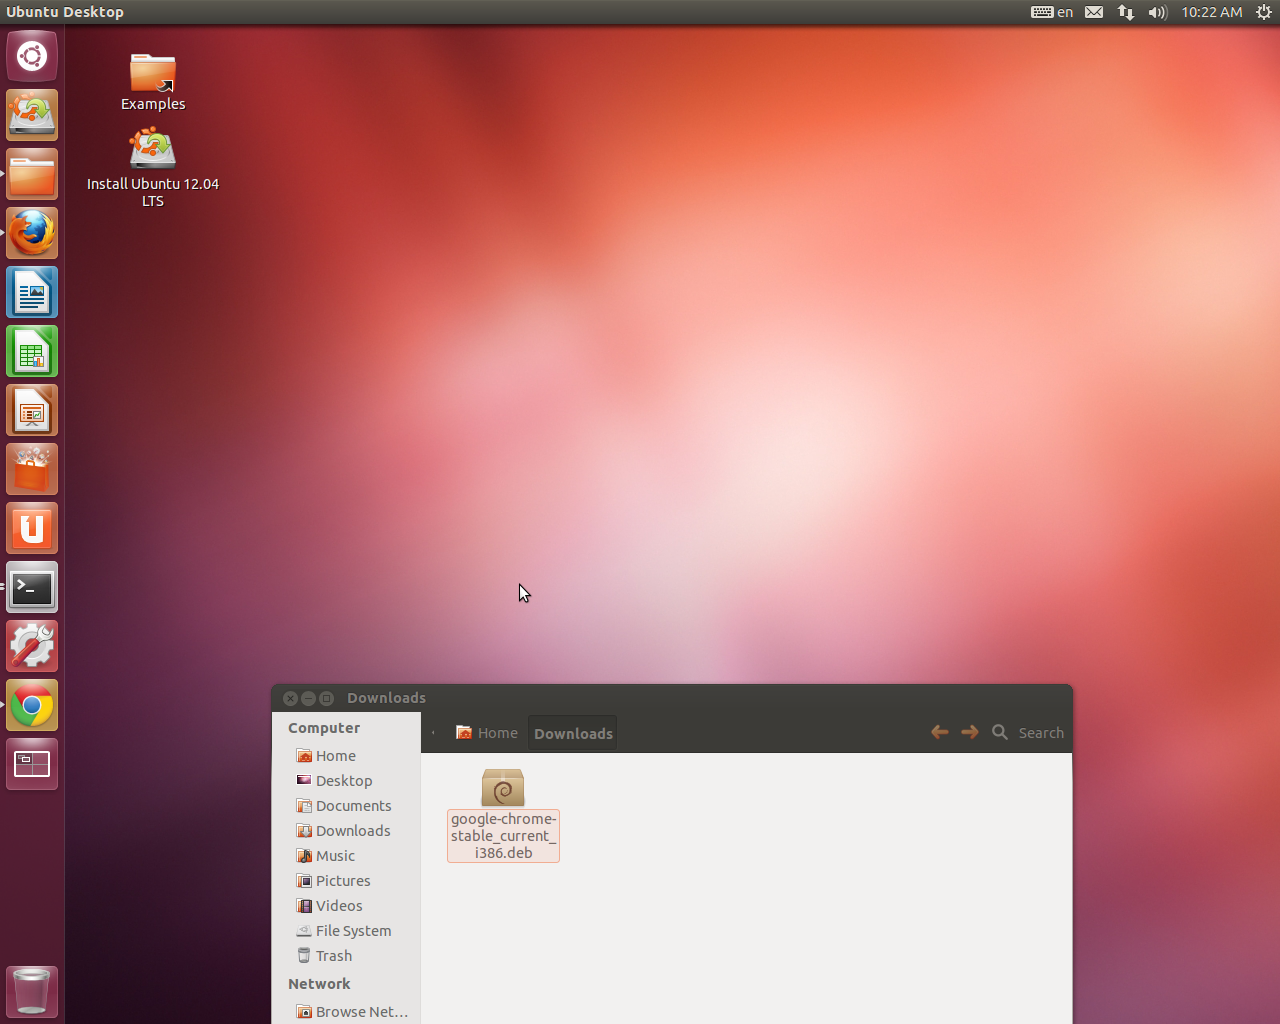The width and height of the screenshot is (1280, 1024).
Task: Select Trash in the sidebar
Action: click(x=346, y=956)
